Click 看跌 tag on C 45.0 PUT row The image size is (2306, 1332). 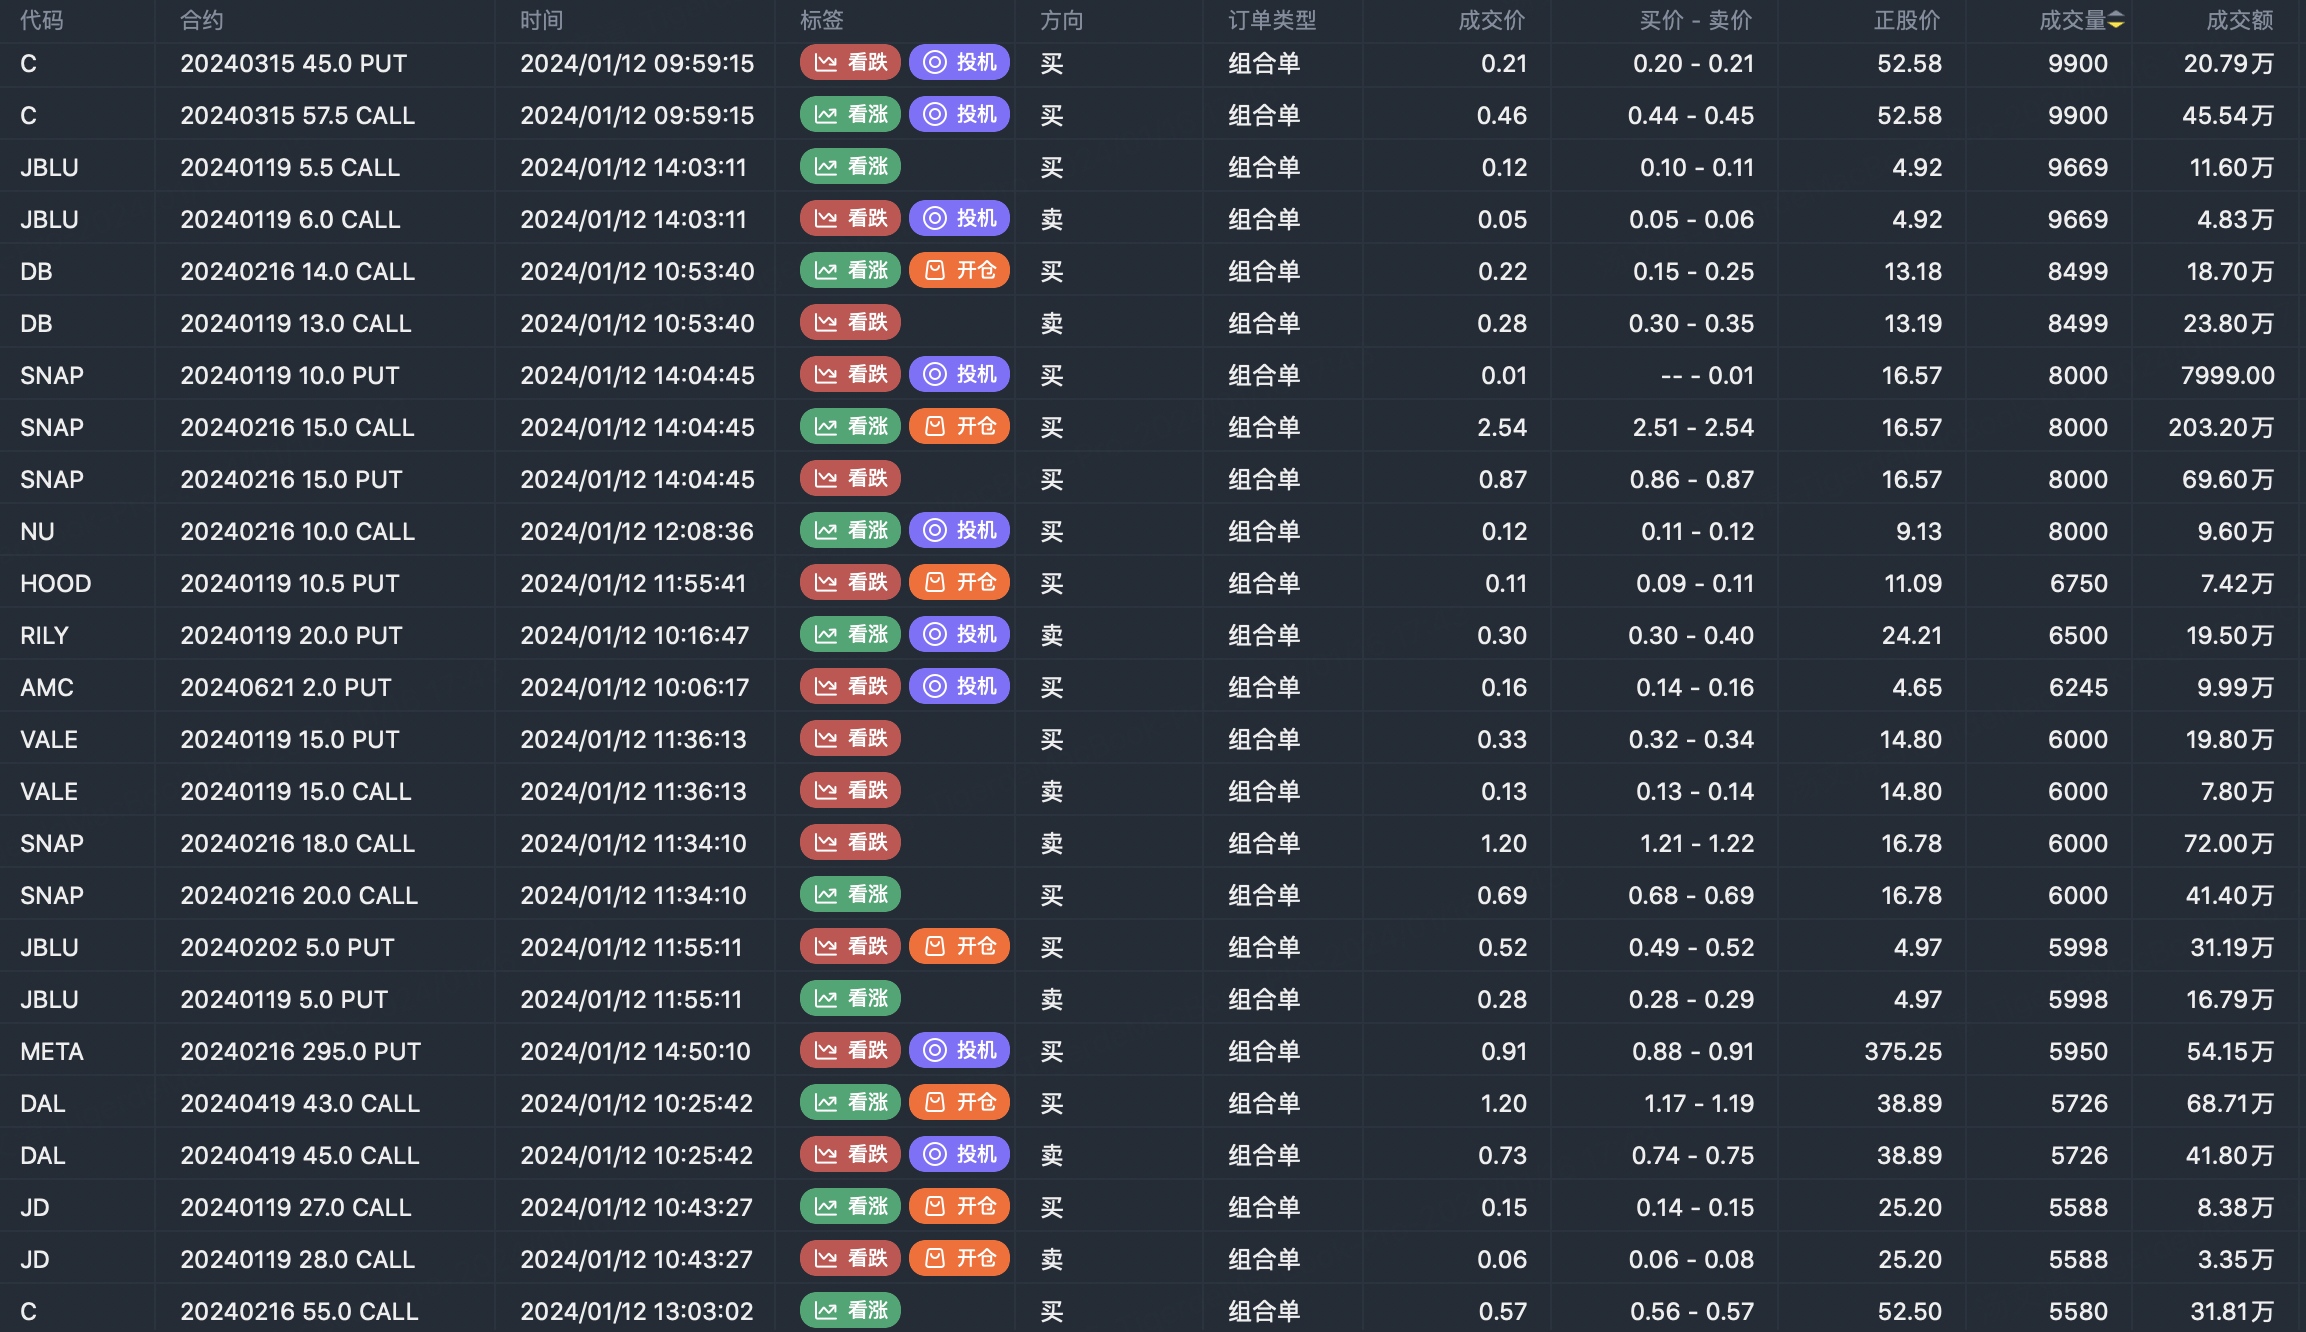(850, 63)
